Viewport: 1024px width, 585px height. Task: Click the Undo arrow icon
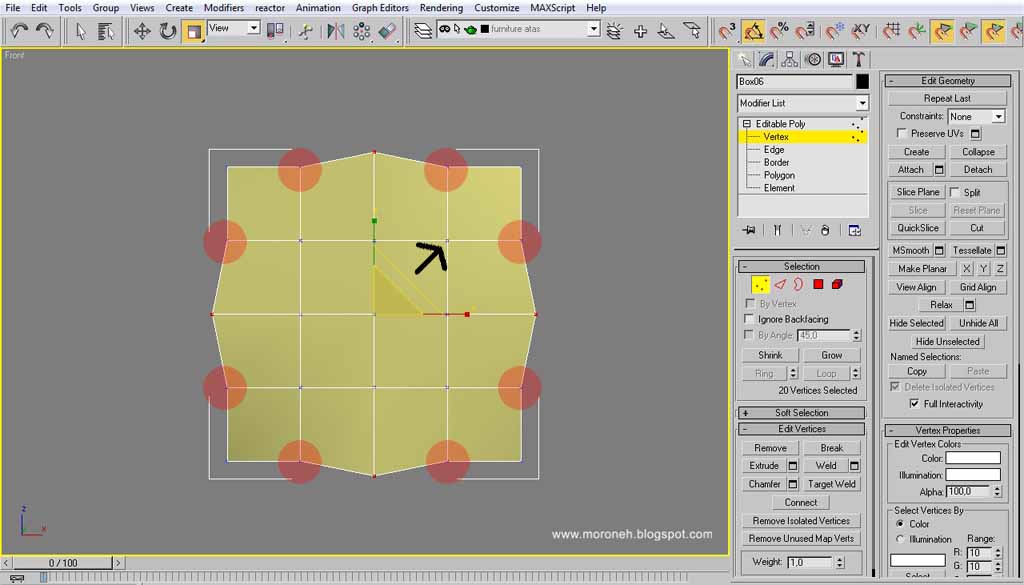pos(19,31)
